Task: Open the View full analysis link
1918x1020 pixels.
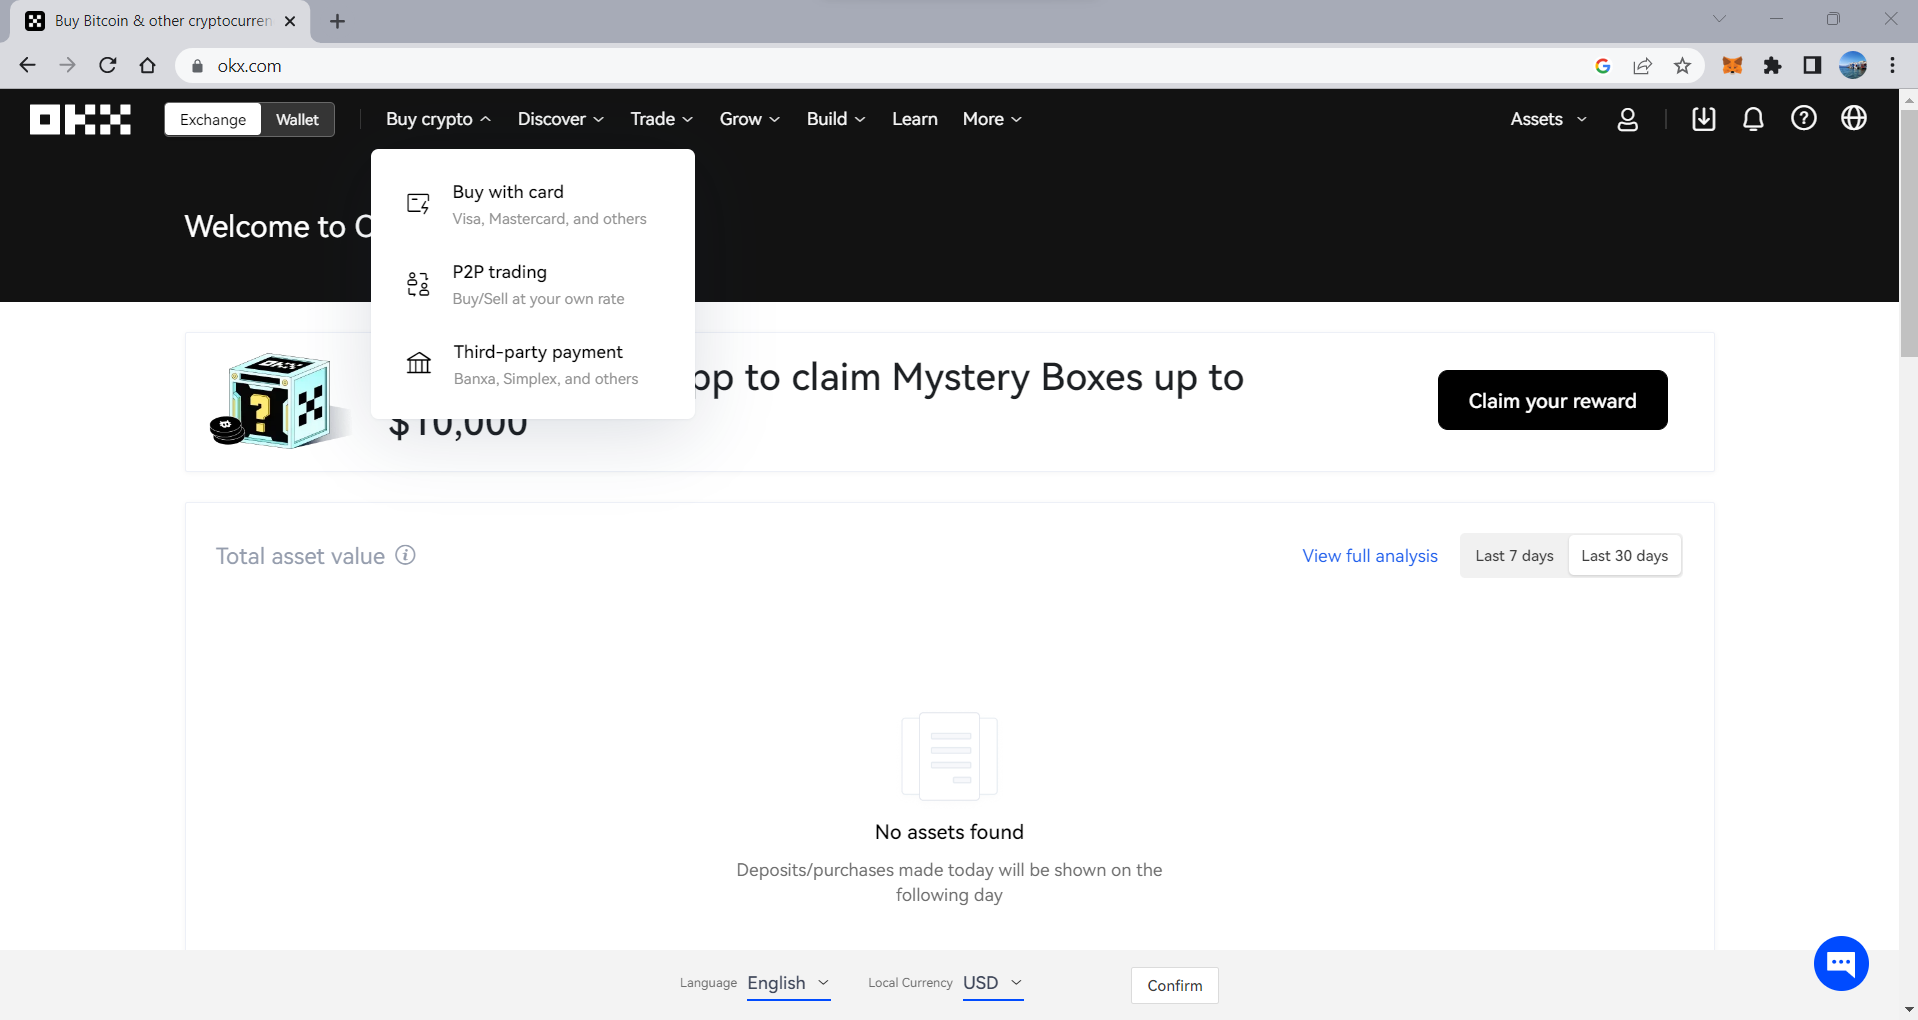Action: click(1369, 556)
